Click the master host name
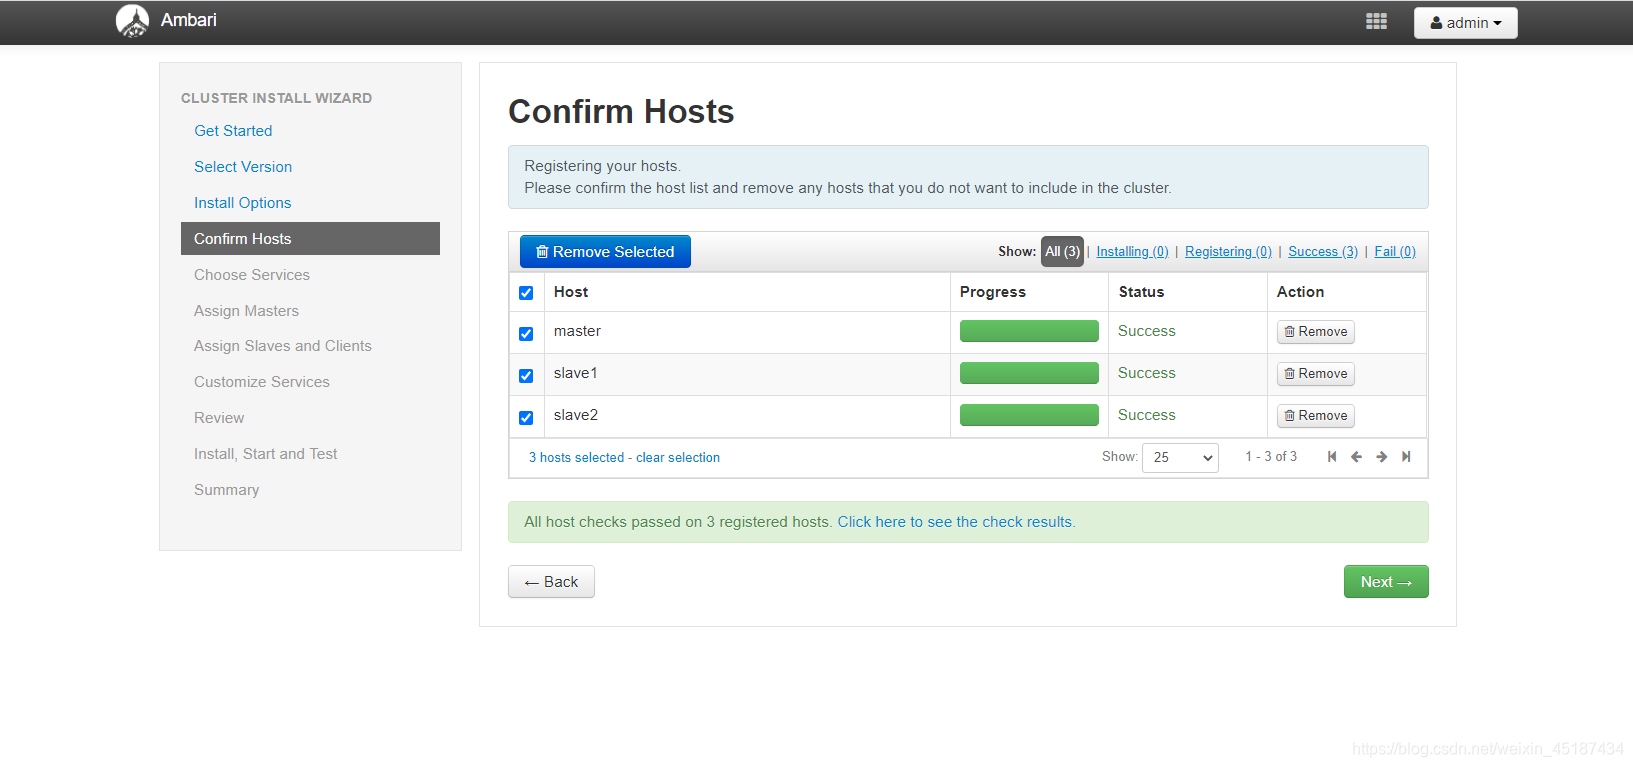 pos(577,331)
